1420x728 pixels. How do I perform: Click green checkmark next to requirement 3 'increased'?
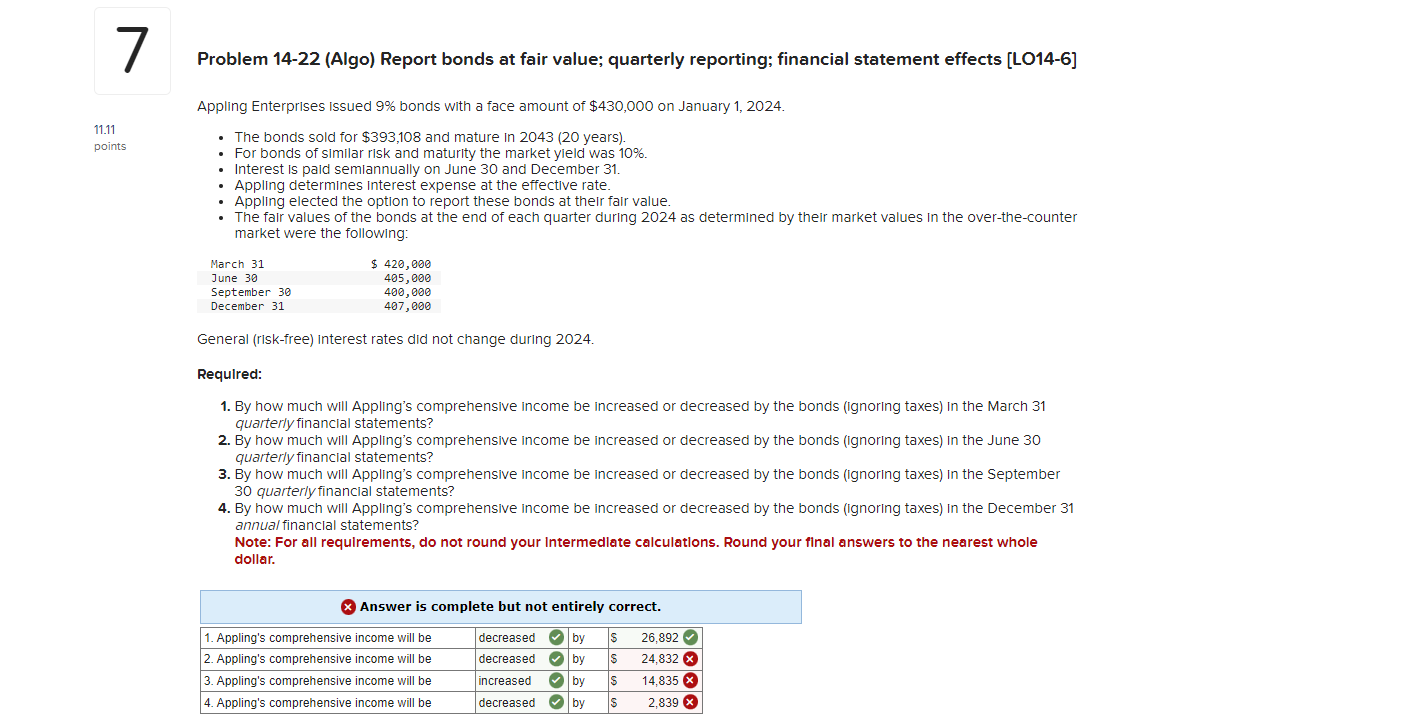(558, 681)
